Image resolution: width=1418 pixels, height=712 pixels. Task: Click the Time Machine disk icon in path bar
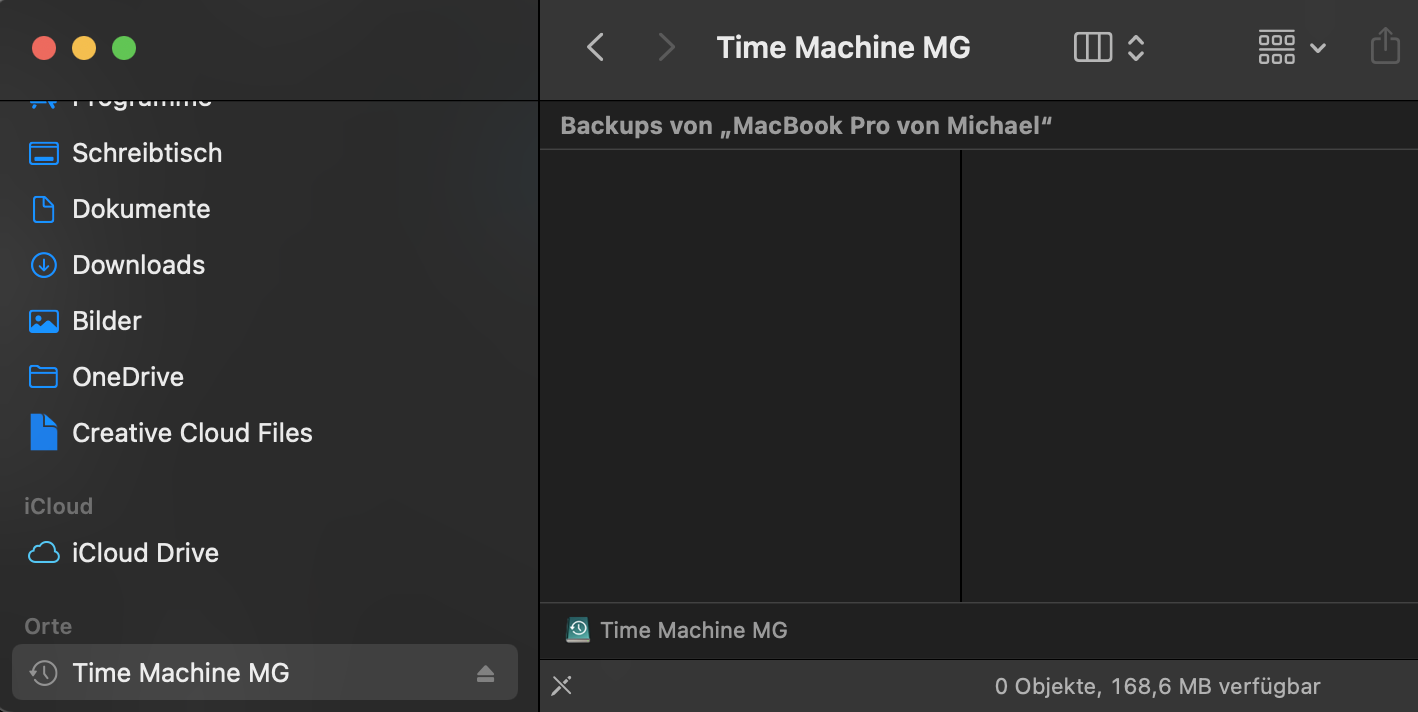pyautogui.click(x=578, y=630)
